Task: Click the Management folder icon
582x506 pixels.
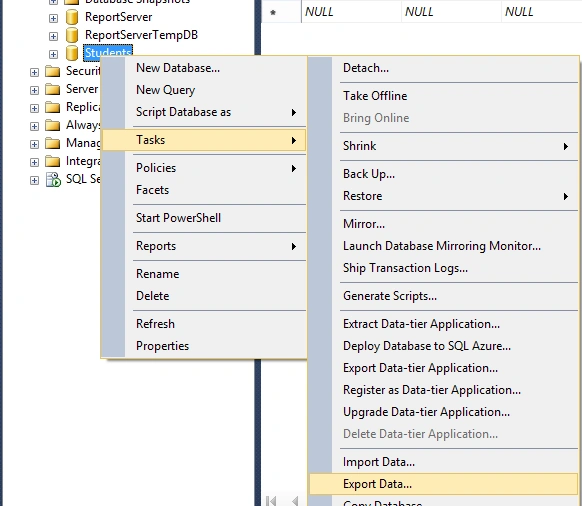Action: point(53,143)
